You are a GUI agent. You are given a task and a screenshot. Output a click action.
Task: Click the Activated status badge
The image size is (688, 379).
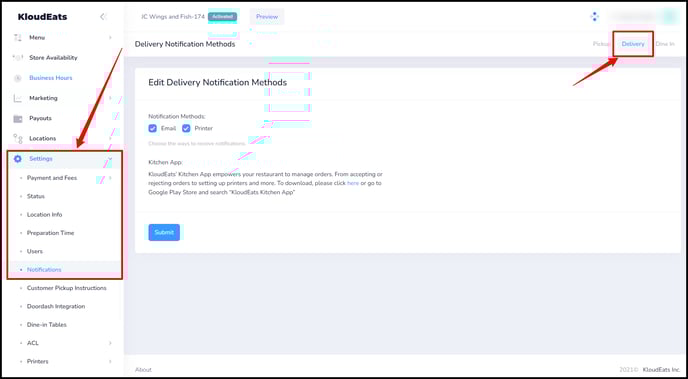tap(222, 17)
